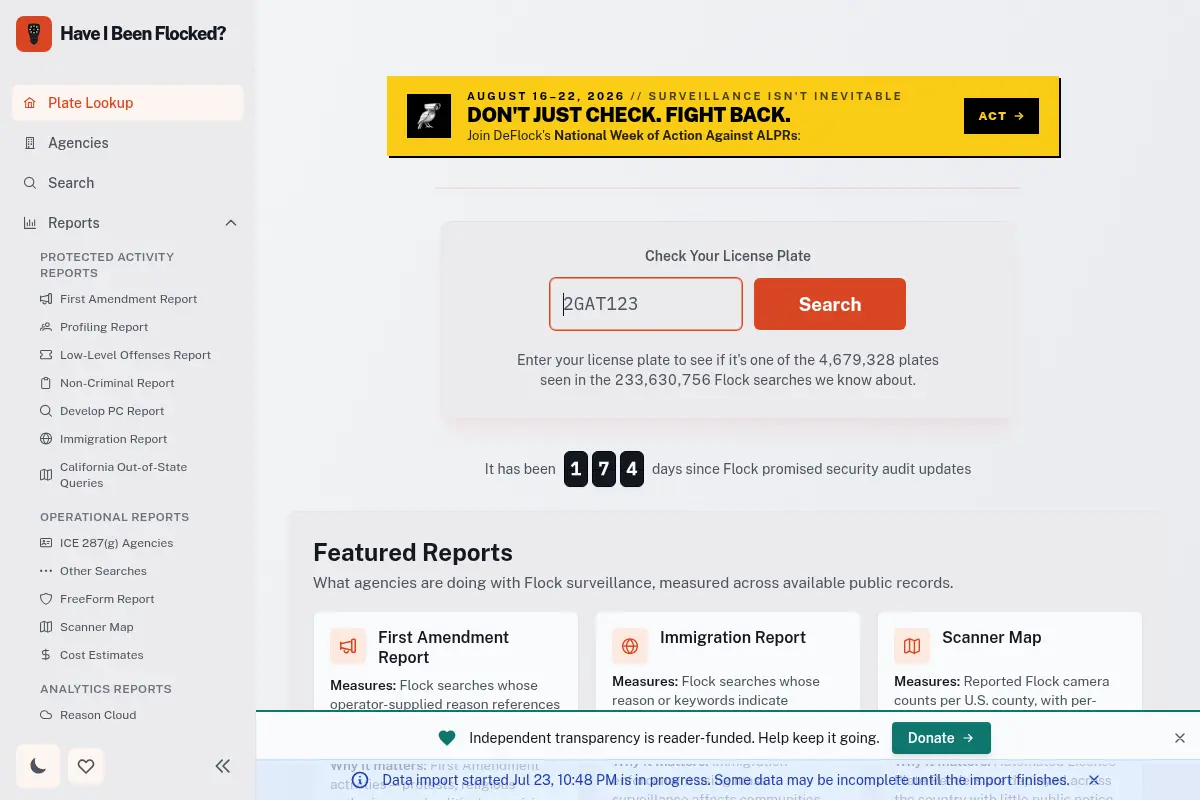The width and height of the screenshot is (1200, 800).
Task: Click the bar chart icon beside Reports
Action: pos(30,223)
